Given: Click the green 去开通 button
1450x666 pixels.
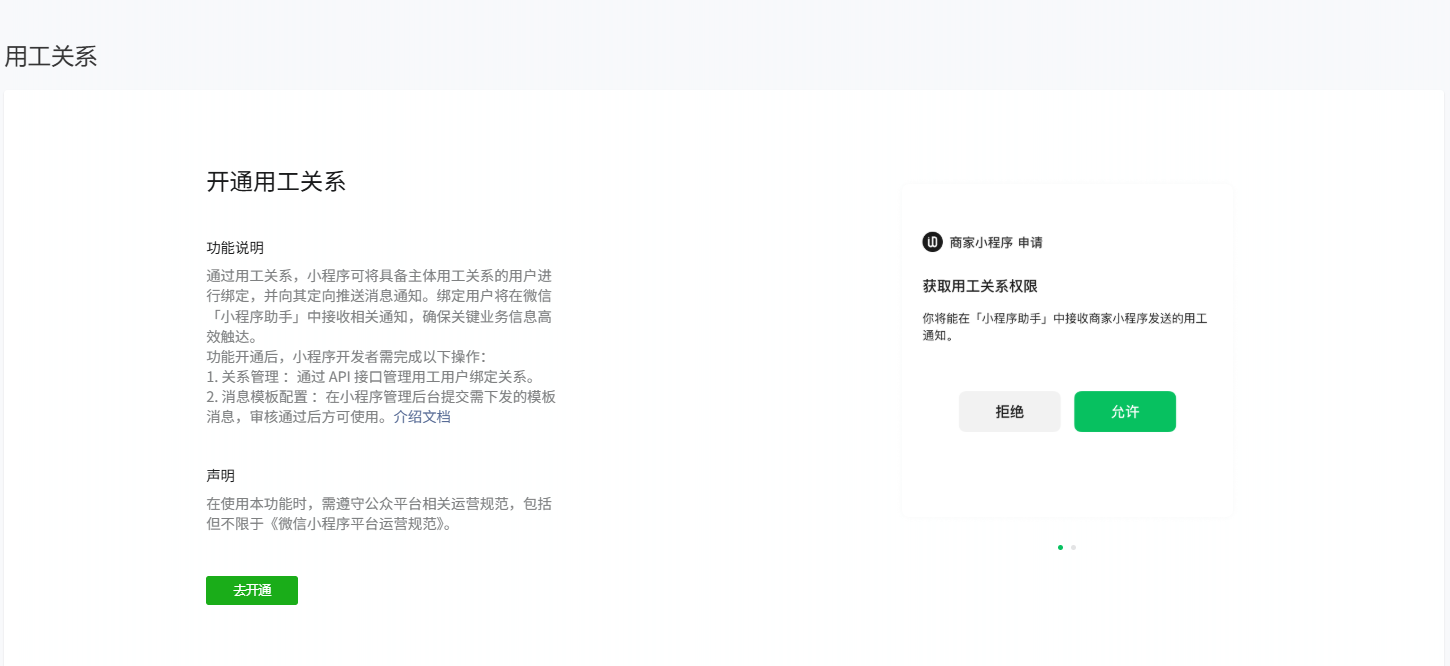Looking at the screenshot, I should (x=252, y=590).
